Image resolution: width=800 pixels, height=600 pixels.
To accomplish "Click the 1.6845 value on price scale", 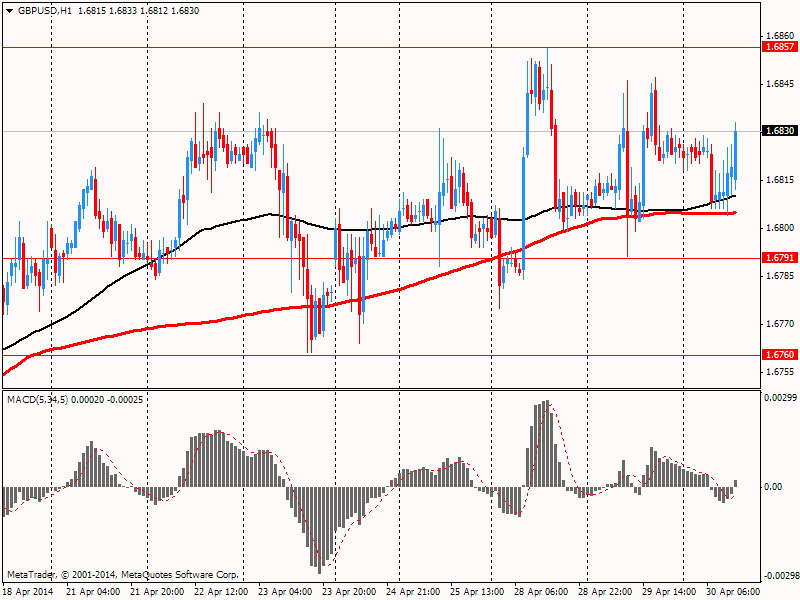I will [778, 84].
